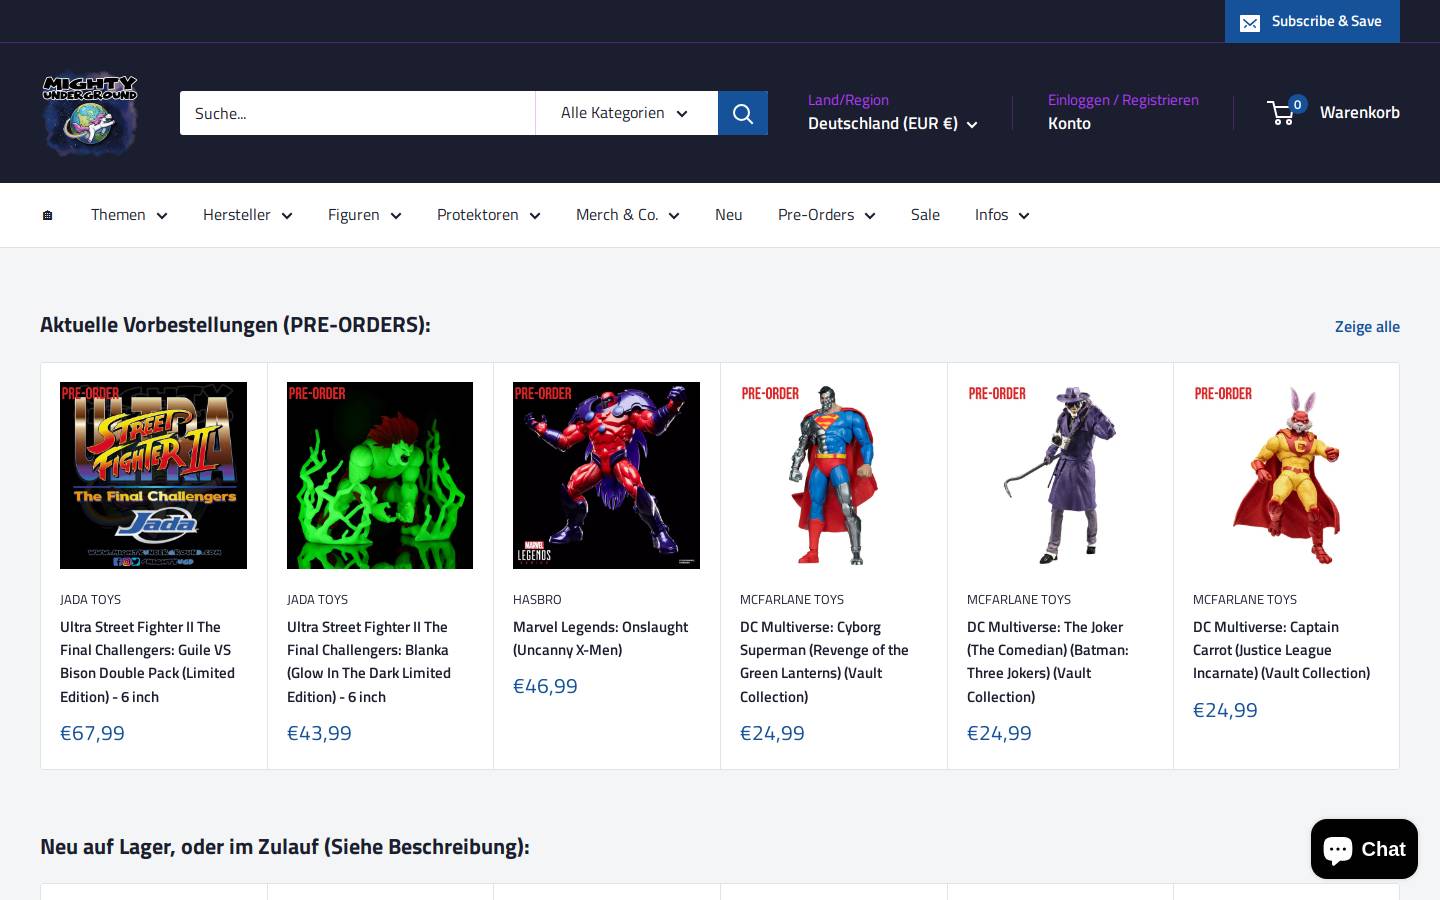Click the €67,99 price
1440x900 pixels.
tap(92, 733)
